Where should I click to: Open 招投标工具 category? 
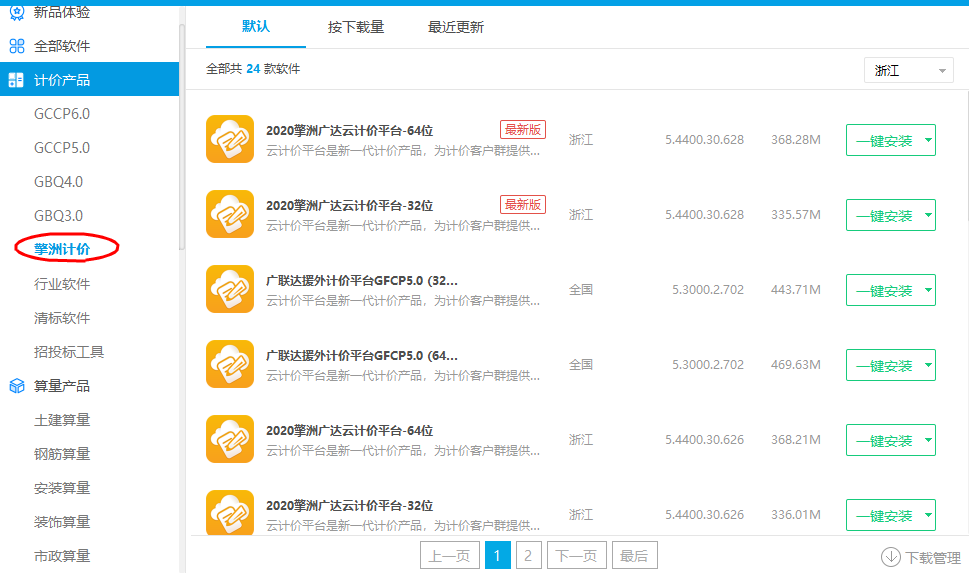pyautogui.click(x=69, y=352)
